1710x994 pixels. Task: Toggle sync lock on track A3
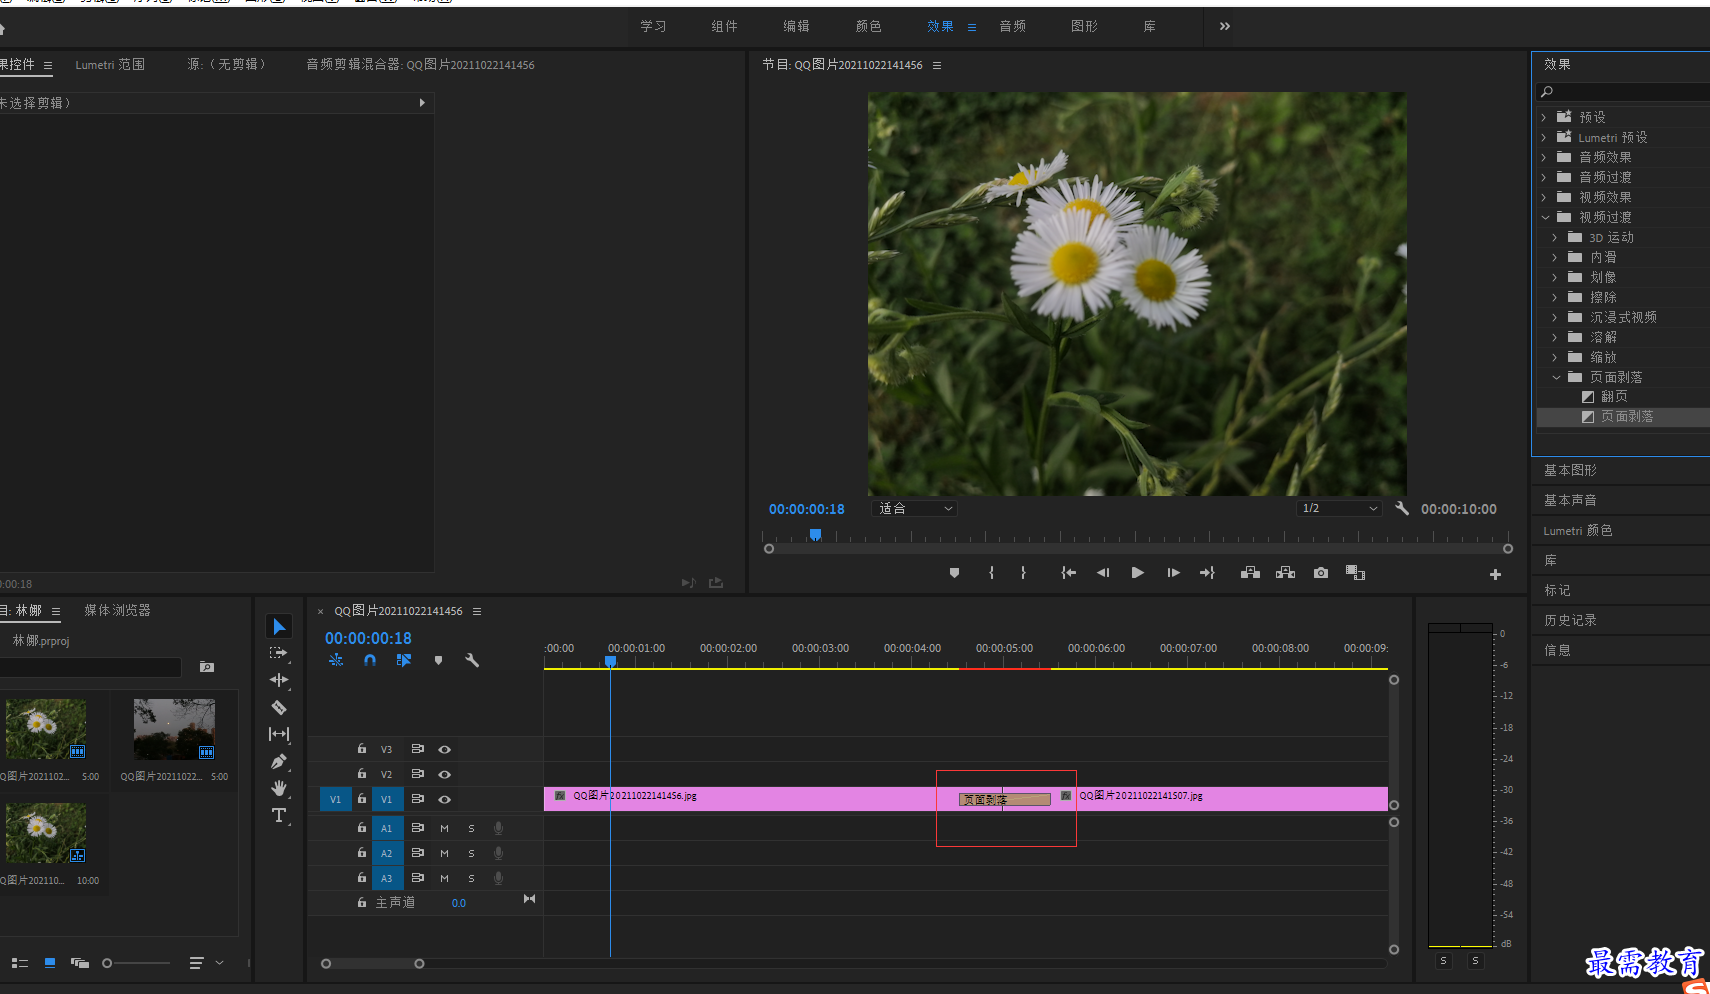[417, 877]
